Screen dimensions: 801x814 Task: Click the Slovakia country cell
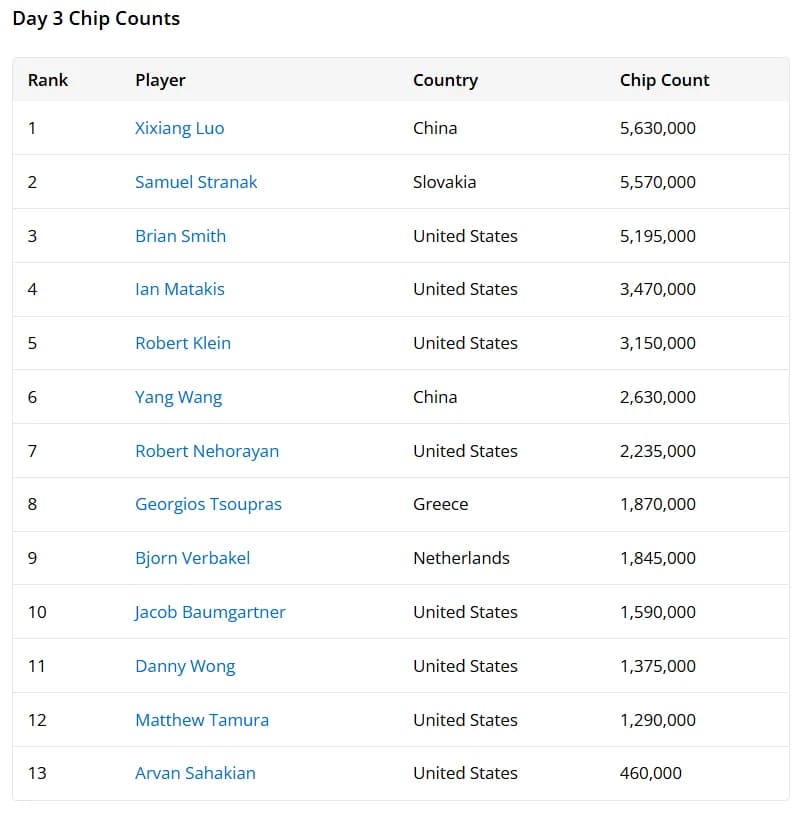pyautogui.click(x=444, y=182)
